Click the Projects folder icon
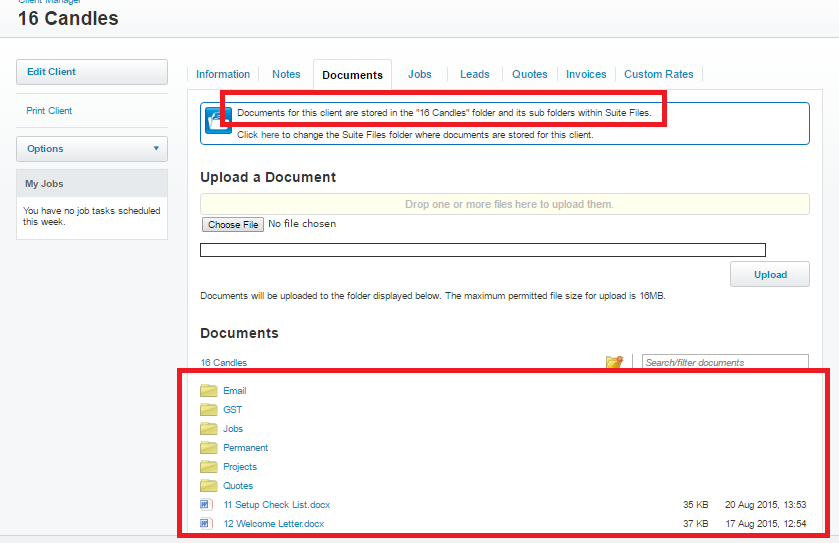This screenshot has width=839, height=543. click(209, 466)
